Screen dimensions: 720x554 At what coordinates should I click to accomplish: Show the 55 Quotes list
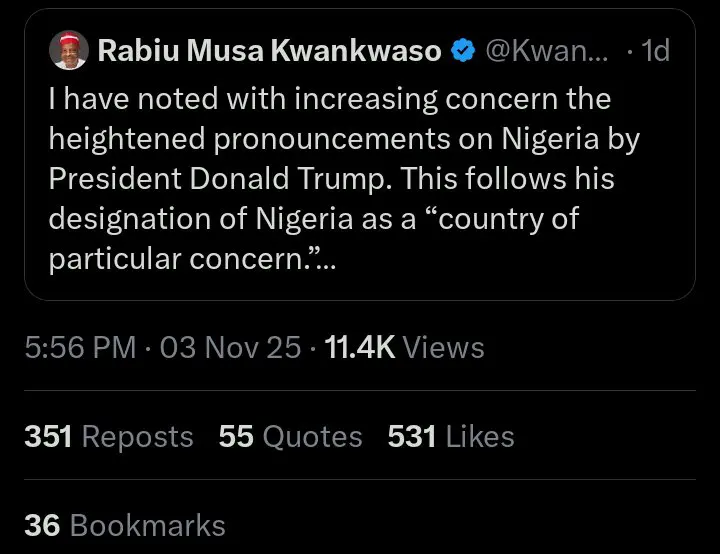290,437
